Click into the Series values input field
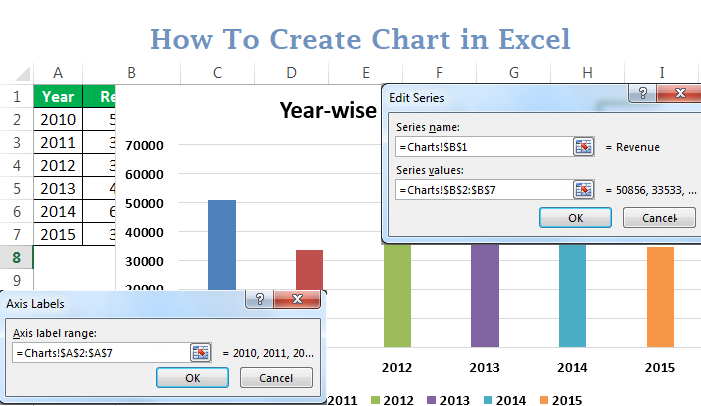Screen dimensions: 701x406 [x=482, y=189]
